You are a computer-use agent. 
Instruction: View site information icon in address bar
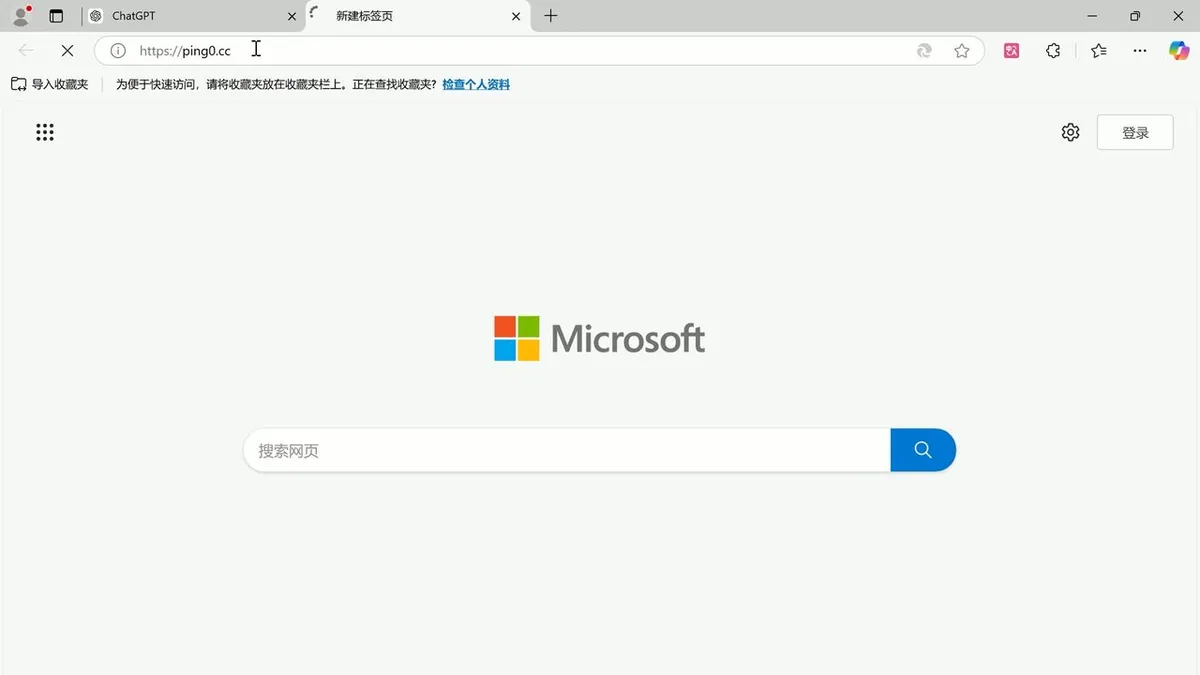coord(118,50)
